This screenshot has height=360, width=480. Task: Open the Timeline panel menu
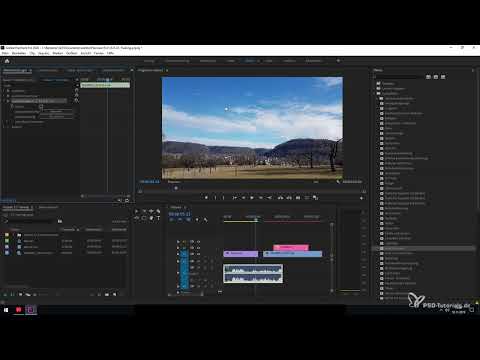pyautogui.click(x=185, y=207)
